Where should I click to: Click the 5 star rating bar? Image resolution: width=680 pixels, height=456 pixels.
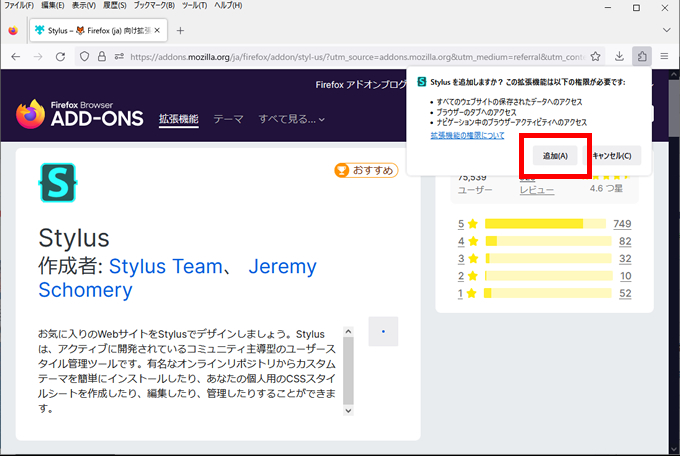click(x=545, y=224)
